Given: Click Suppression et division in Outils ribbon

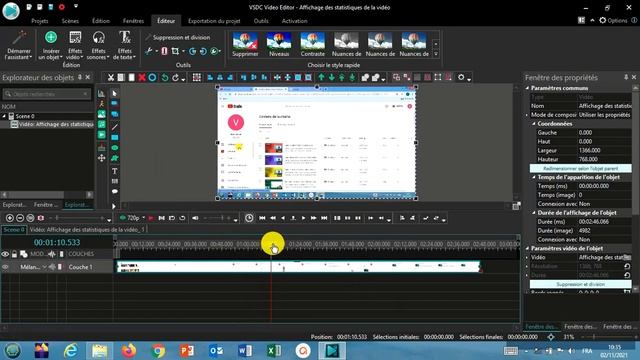Looking at the screenshot, I should pos(178,38).
